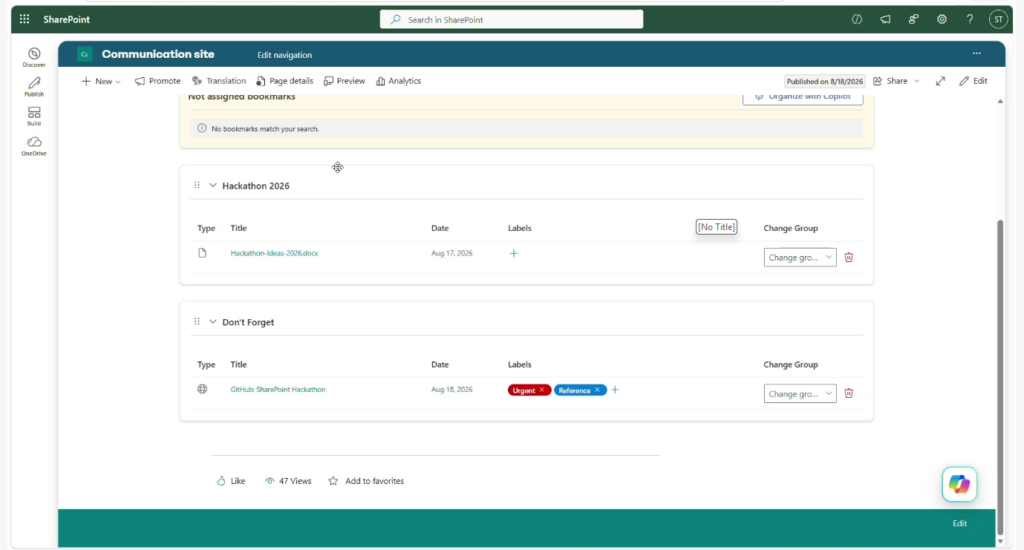Click the Share button

point(891,81)
